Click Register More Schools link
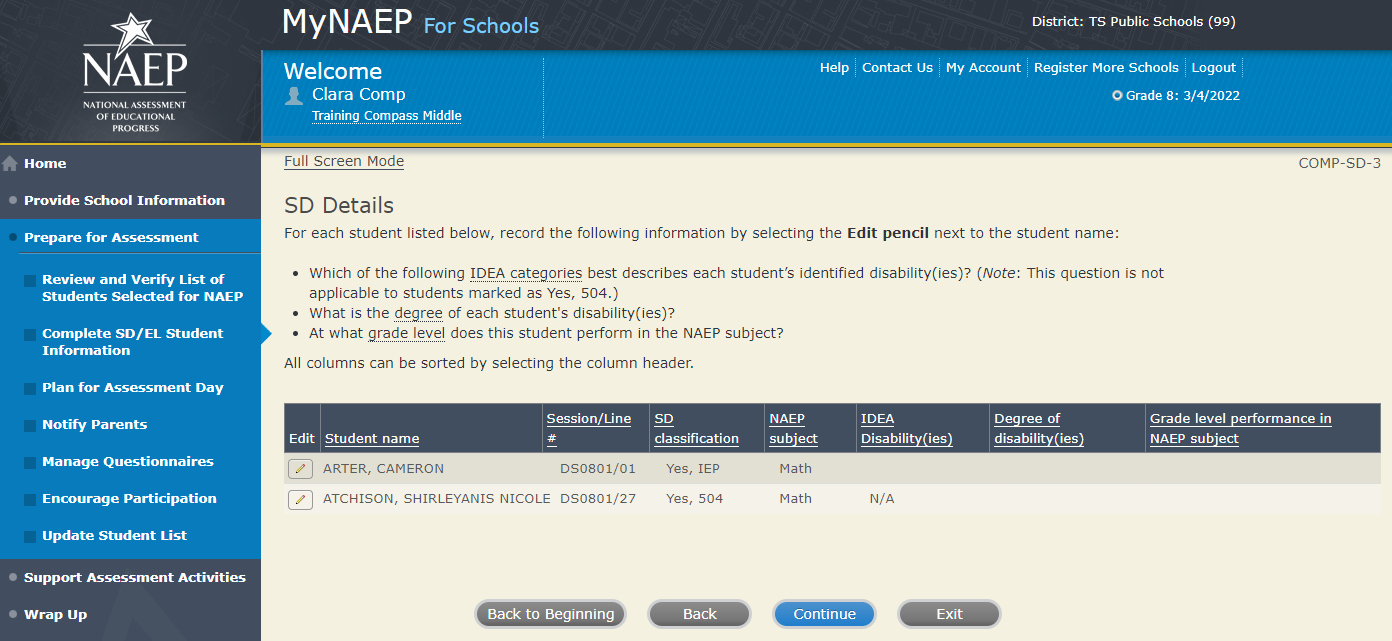This screenshot has height=641, width=1392. (1106, 68)
